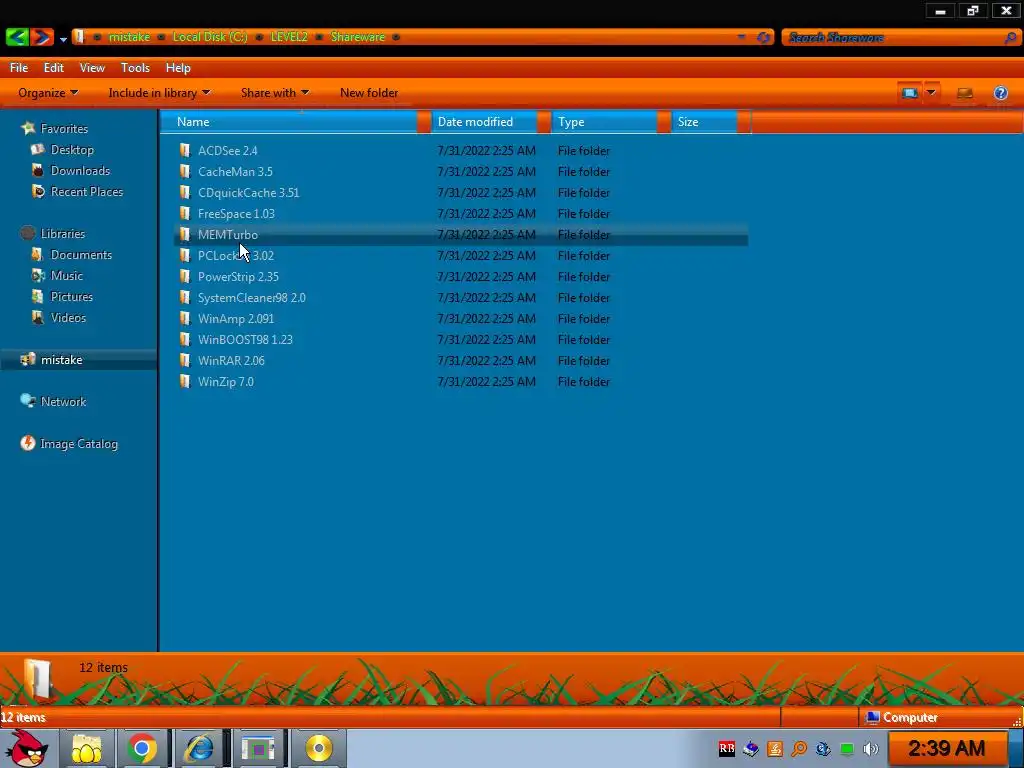The image size is (1024, 768).
Task: Select 'Local Disk (C:)' in the breadcrumb
Action: pos(210,37)
